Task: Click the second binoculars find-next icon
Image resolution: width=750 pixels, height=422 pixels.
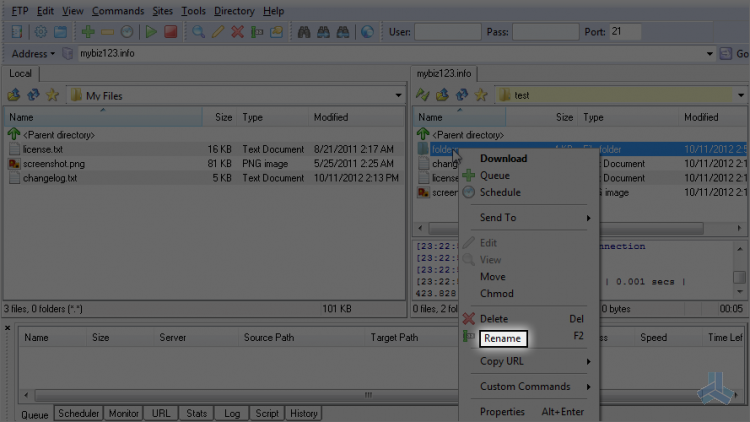Action: [323, 32]
